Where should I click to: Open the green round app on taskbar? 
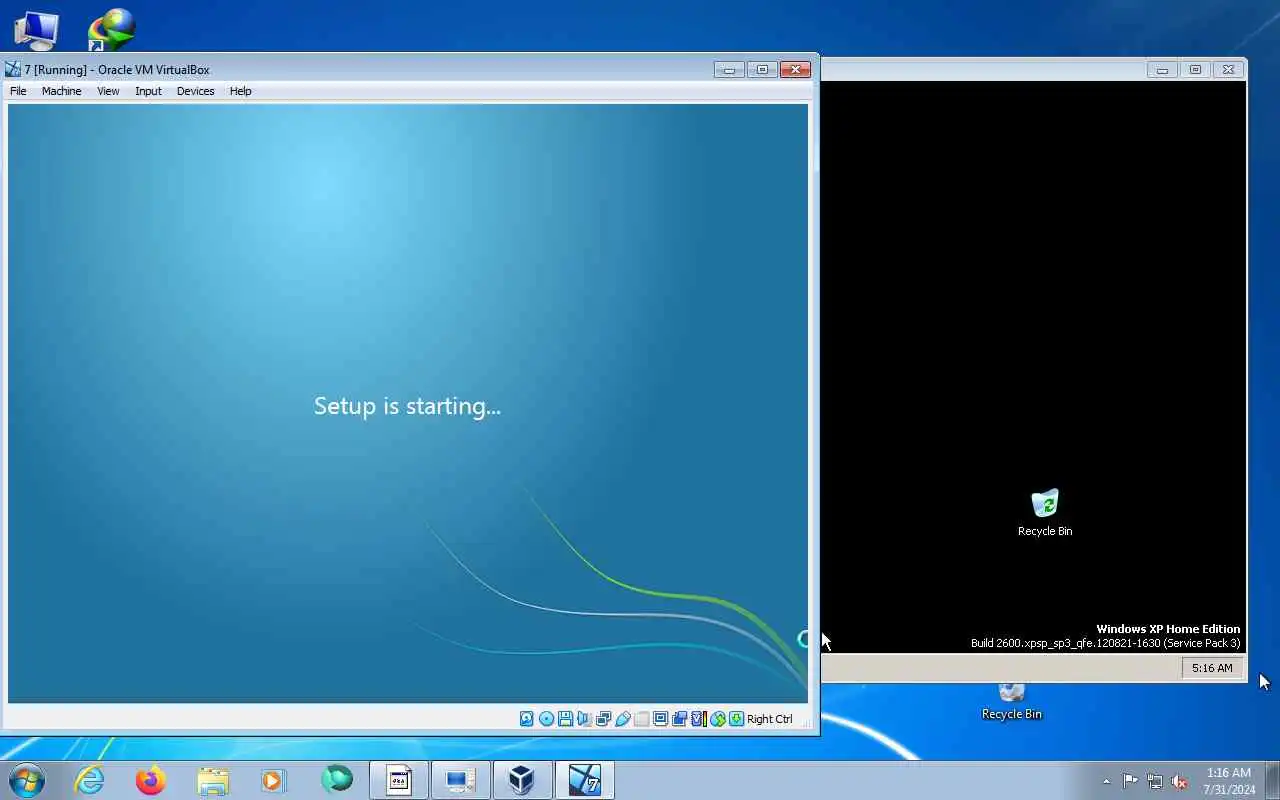click(337, 779)
